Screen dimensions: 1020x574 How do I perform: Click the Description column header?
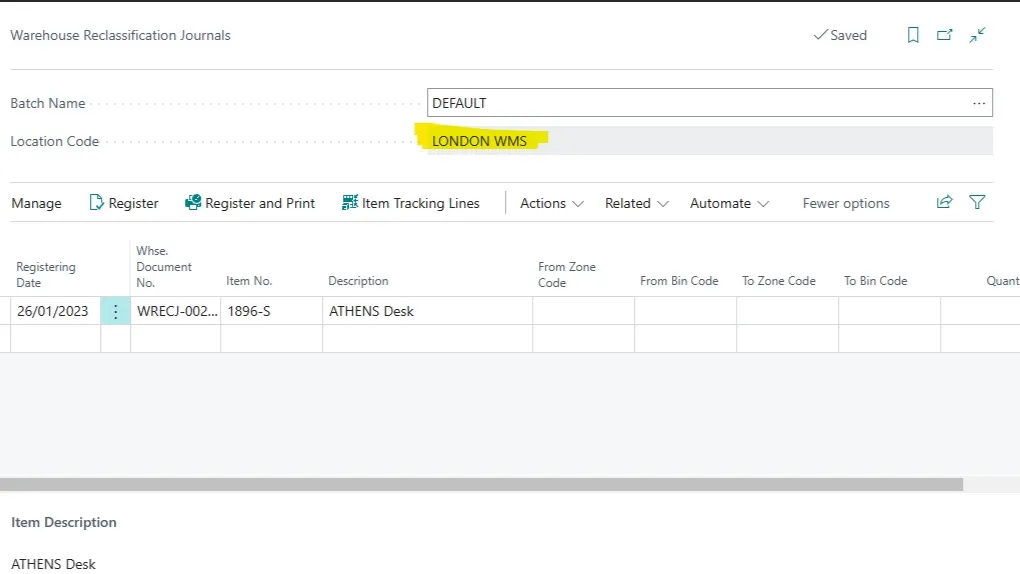pos(358,280)
